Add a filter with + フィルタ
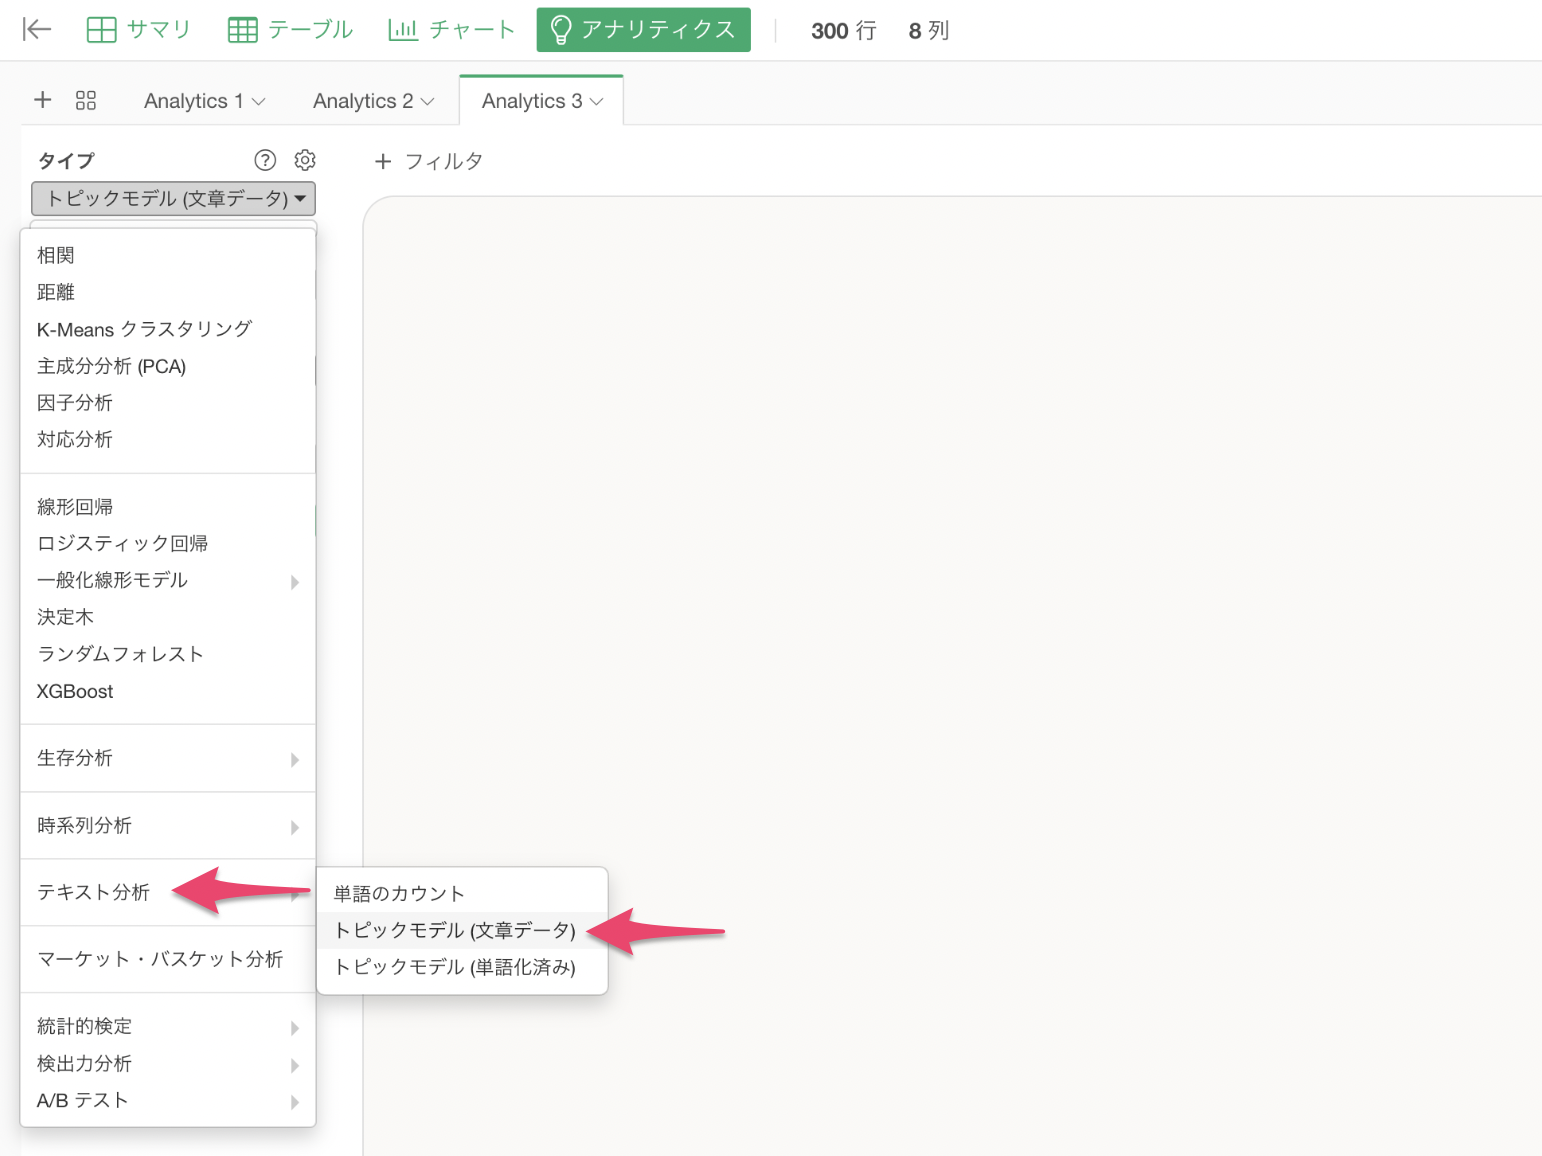Screen dimensions: 1542x1156 (428, 161)
